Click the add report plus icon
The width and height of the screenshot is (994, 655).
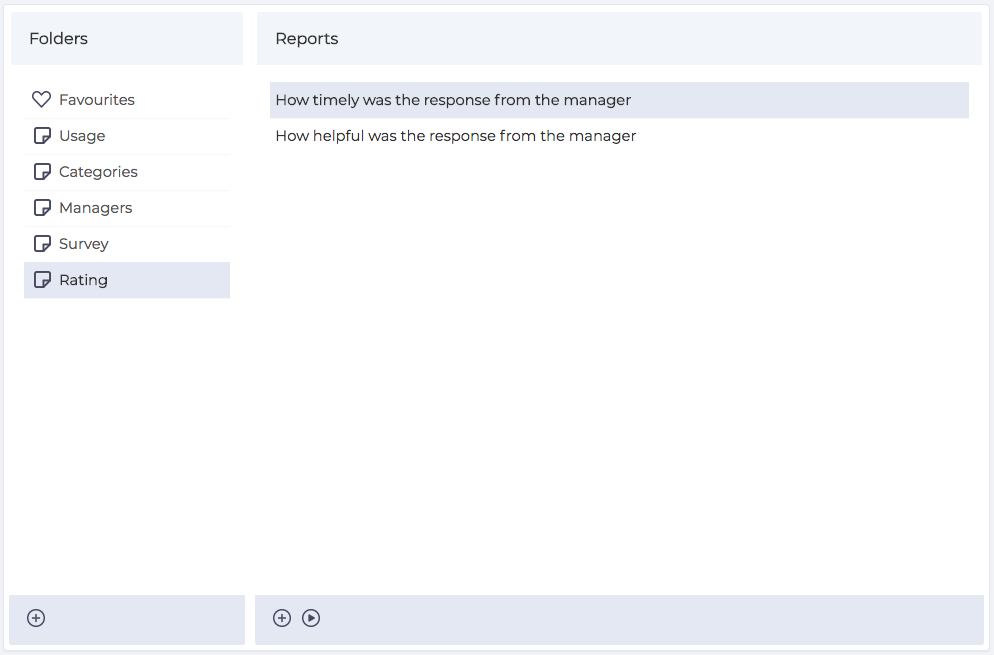[282, 618]
